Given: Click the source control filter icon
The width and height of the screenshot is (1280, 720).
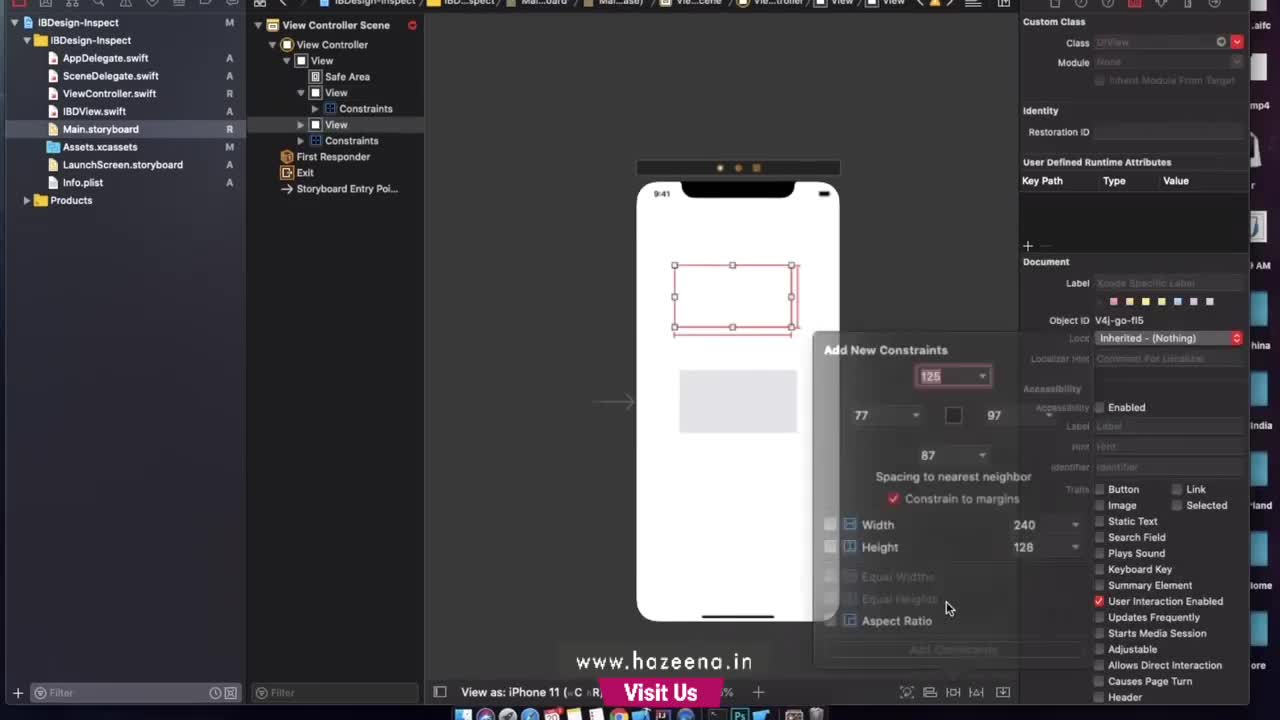Looking at the screenshot, I should click(231, 693).
